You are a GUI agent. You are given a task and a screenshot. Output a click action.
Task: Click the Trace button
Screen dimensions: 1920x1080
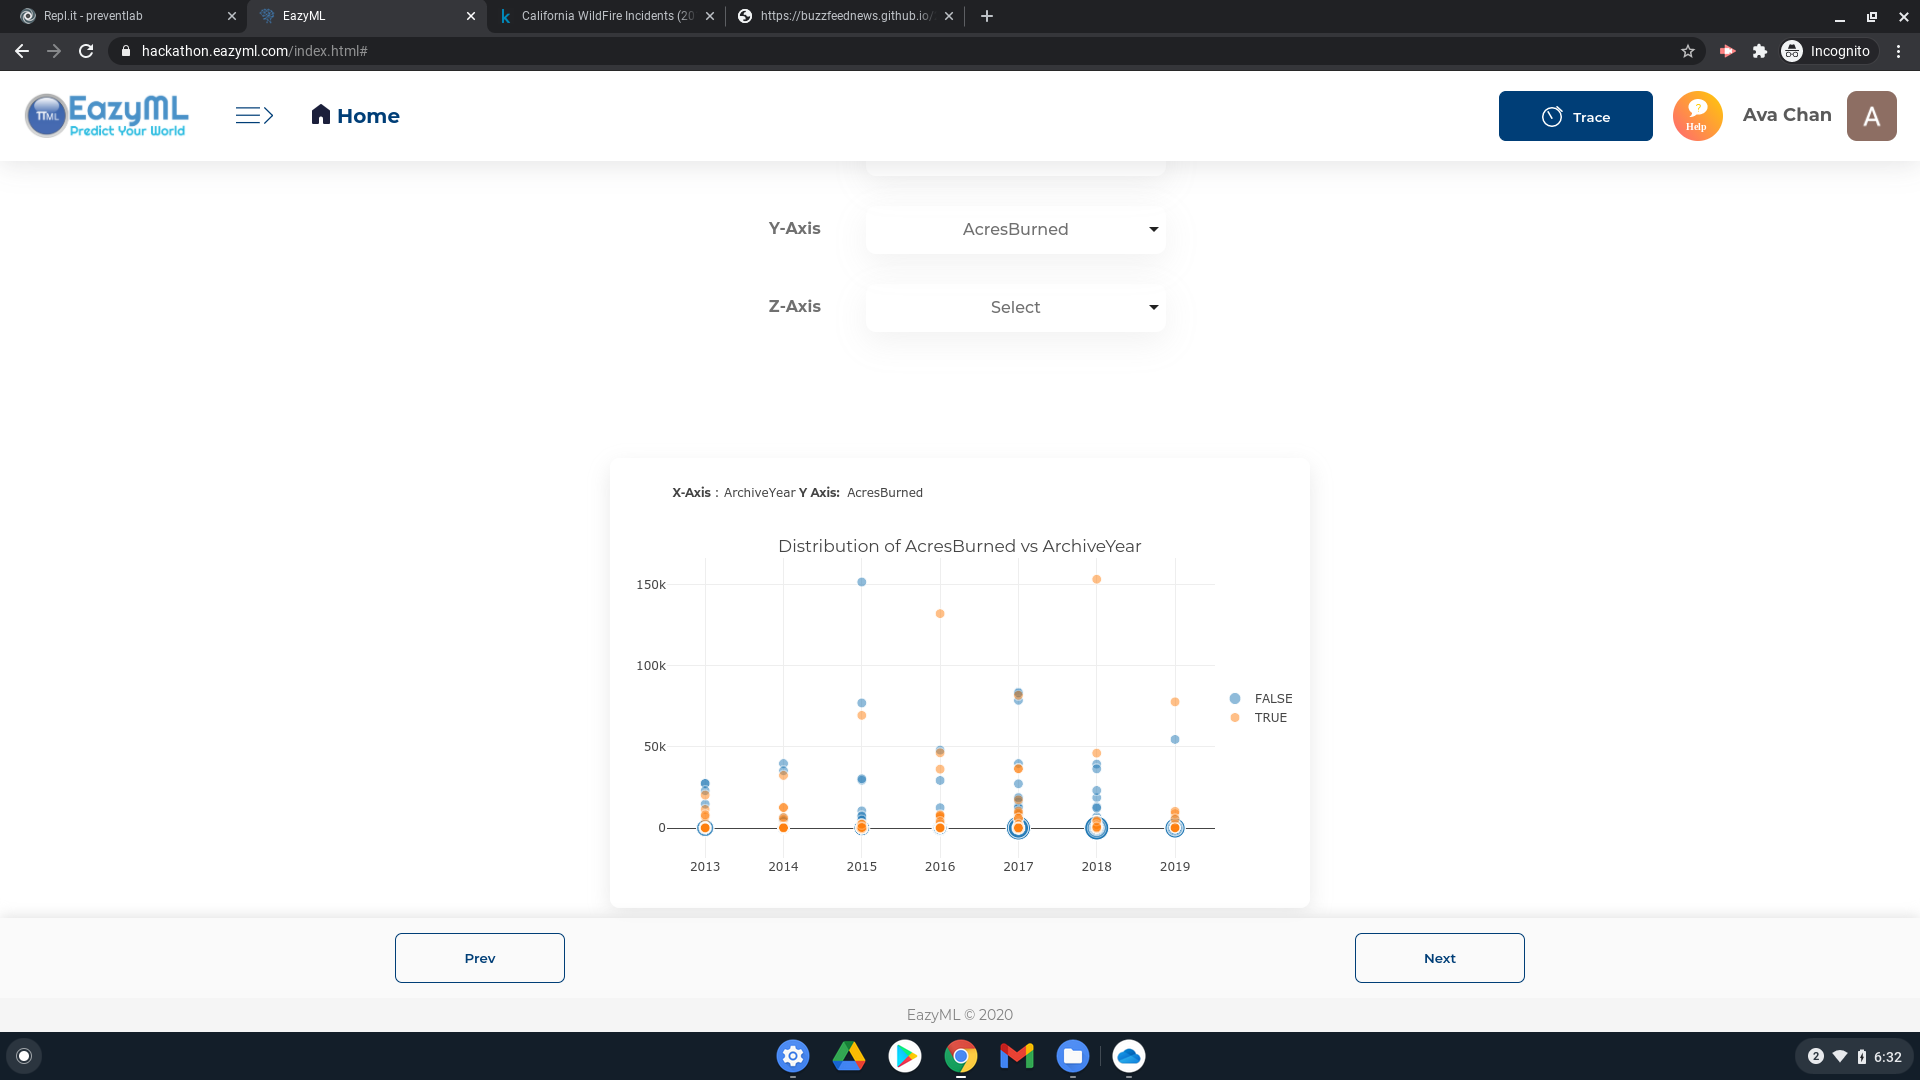click(1575, 116)
